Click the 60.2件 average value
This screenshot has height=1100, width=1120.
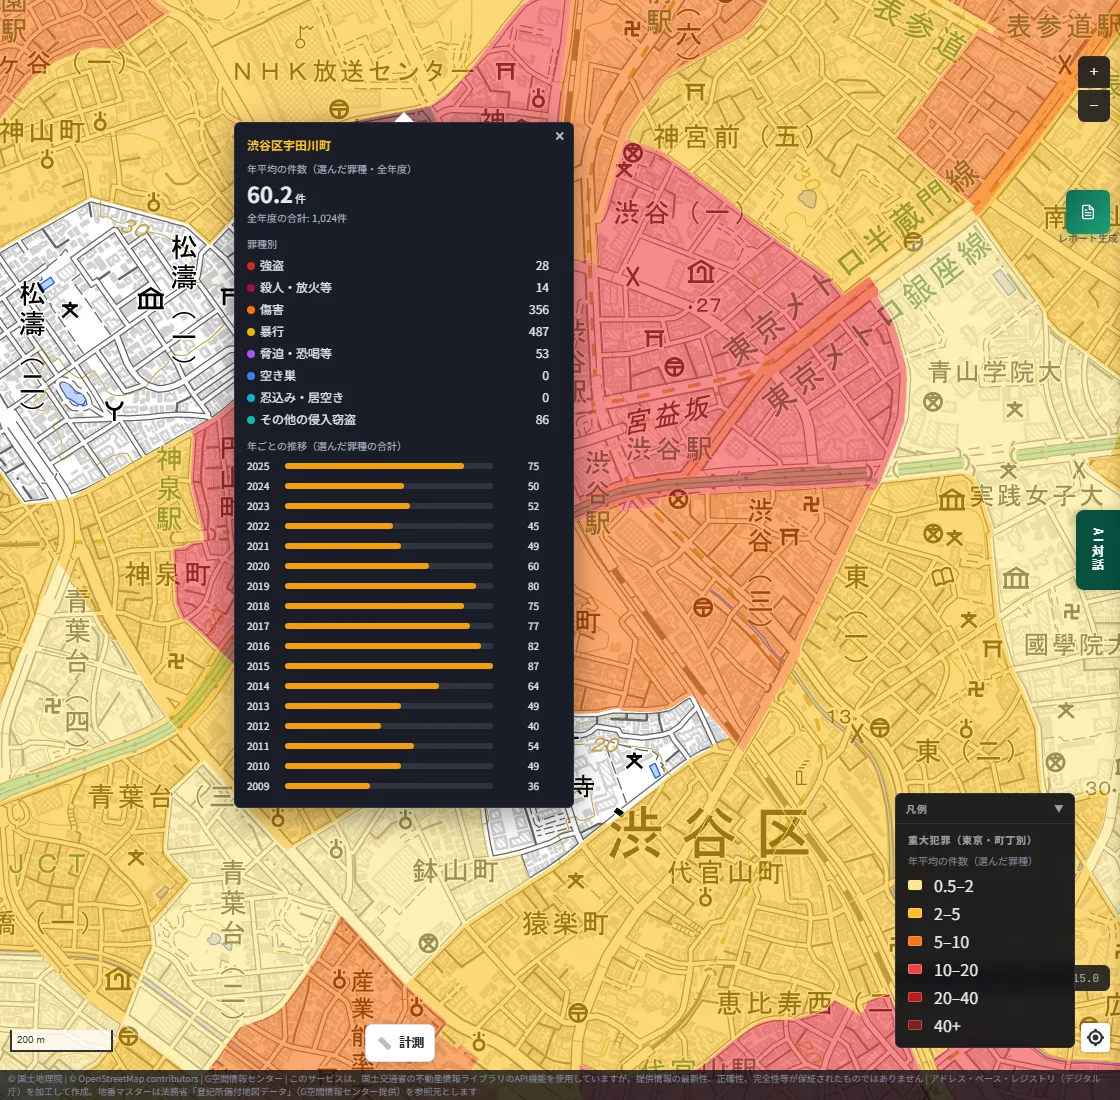[x=276, y=195]
